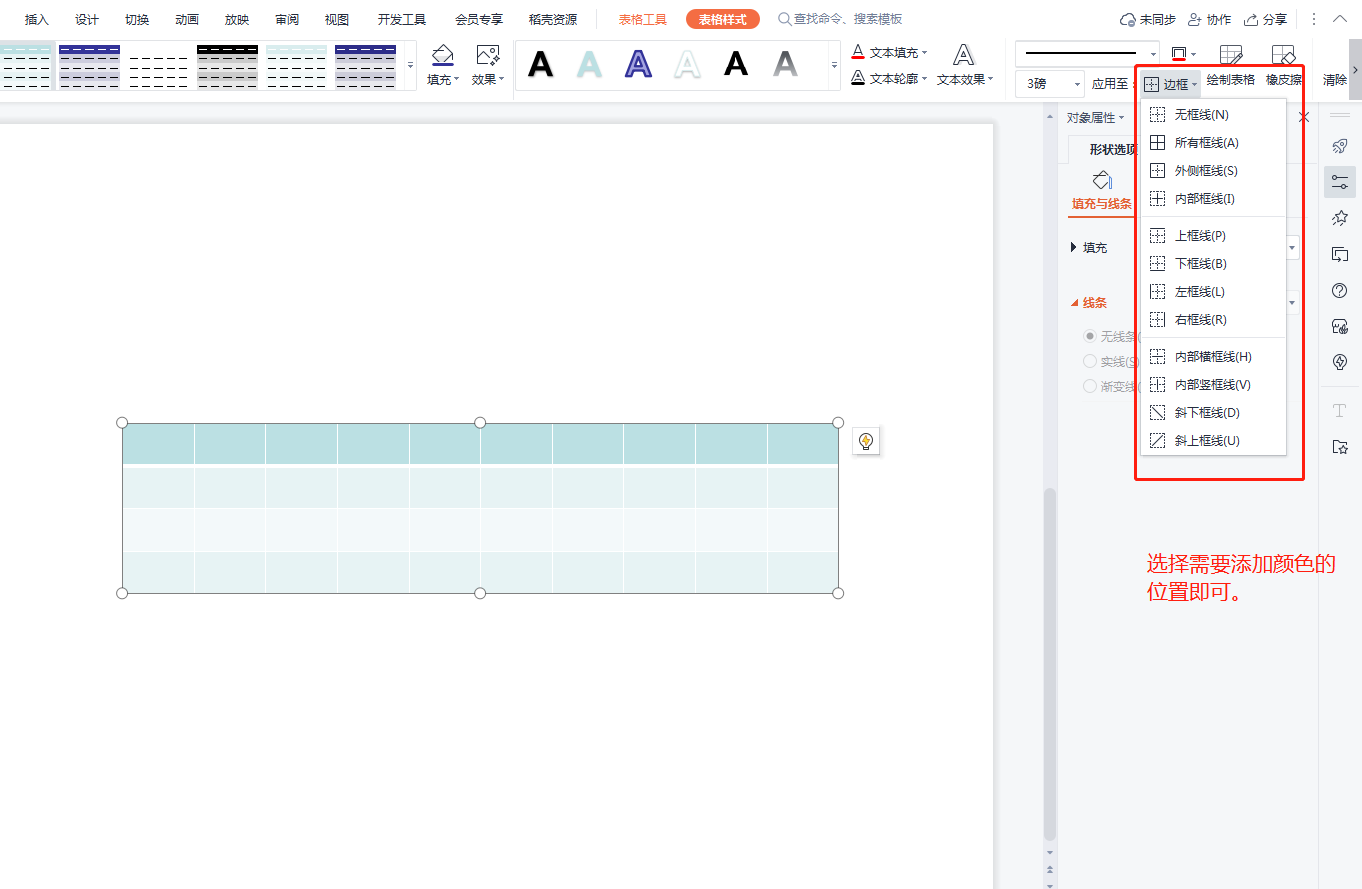Apply blue outlined WordArt style
1362x889 pixels.
(x=639, y=65)
